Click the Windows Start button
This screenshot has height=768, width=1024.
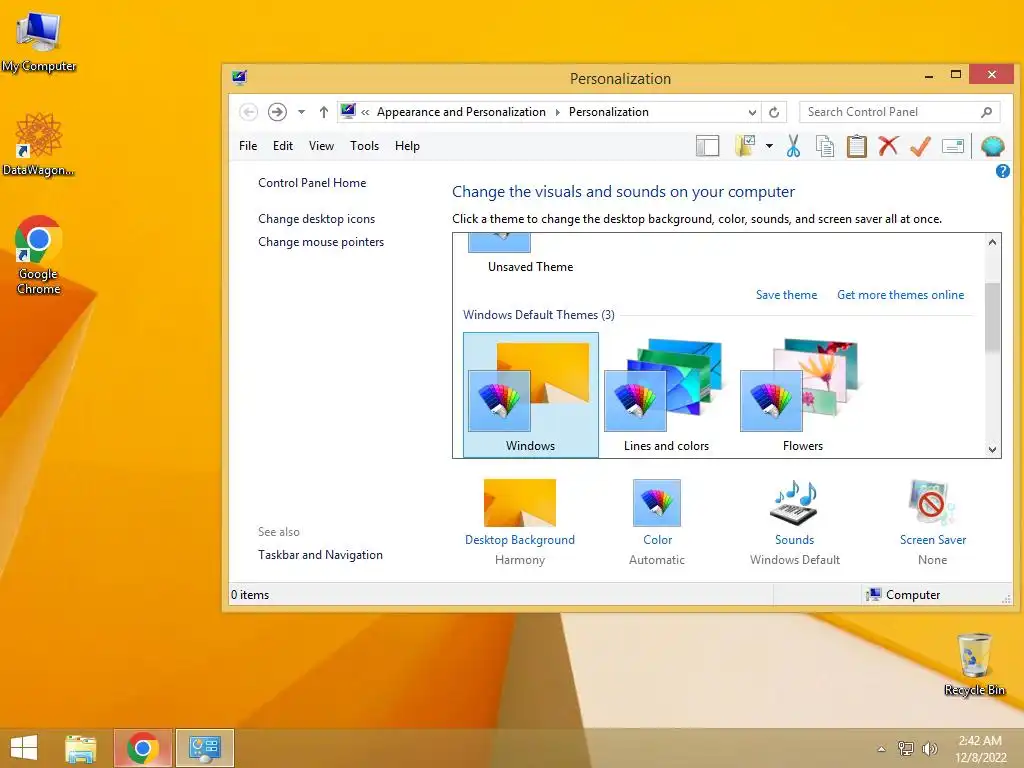pyautogui.click(x=24, y=748)
